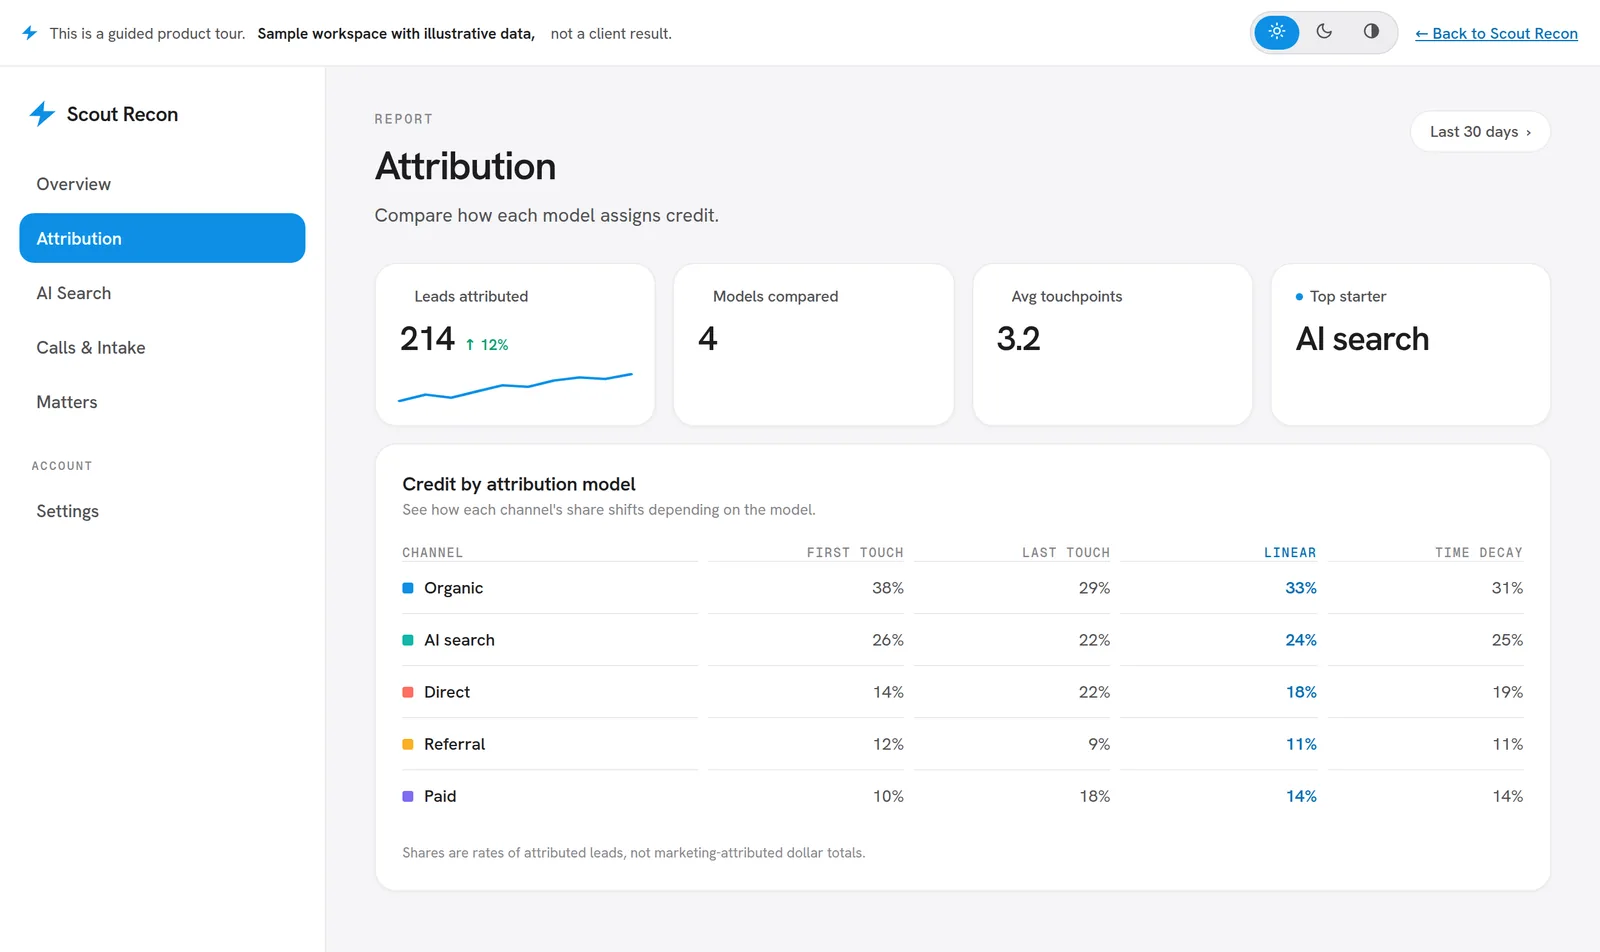Click the Leads attributed sparkline chart
Viewport: 1600px width, 952px height.
point(515,387)
